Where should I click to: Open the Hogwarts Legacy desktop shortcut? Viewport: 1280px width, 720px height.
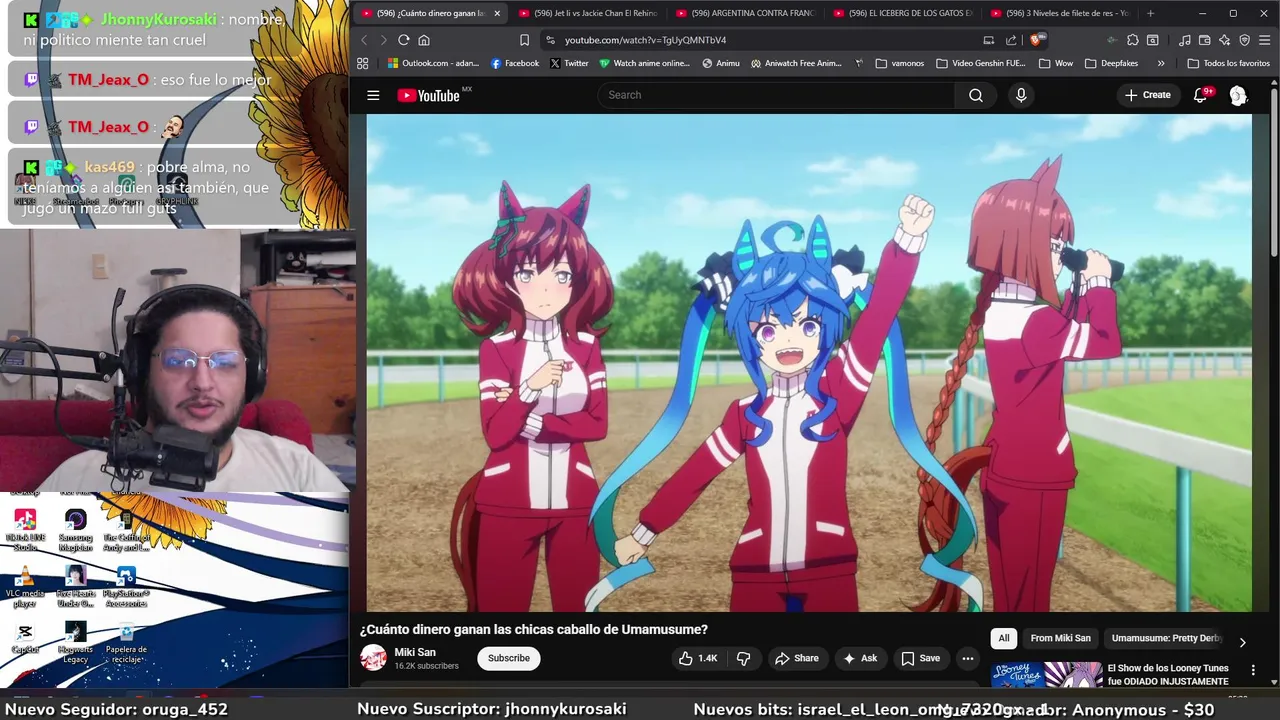[76, 641]
